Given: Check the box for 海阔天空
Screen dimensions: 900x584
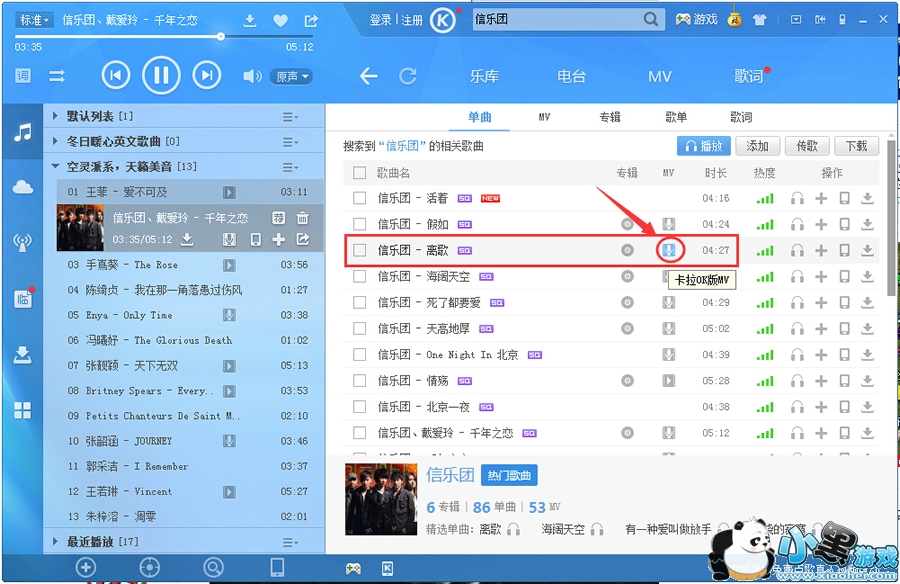Looking at the screenshot, I should click(360, 276).
